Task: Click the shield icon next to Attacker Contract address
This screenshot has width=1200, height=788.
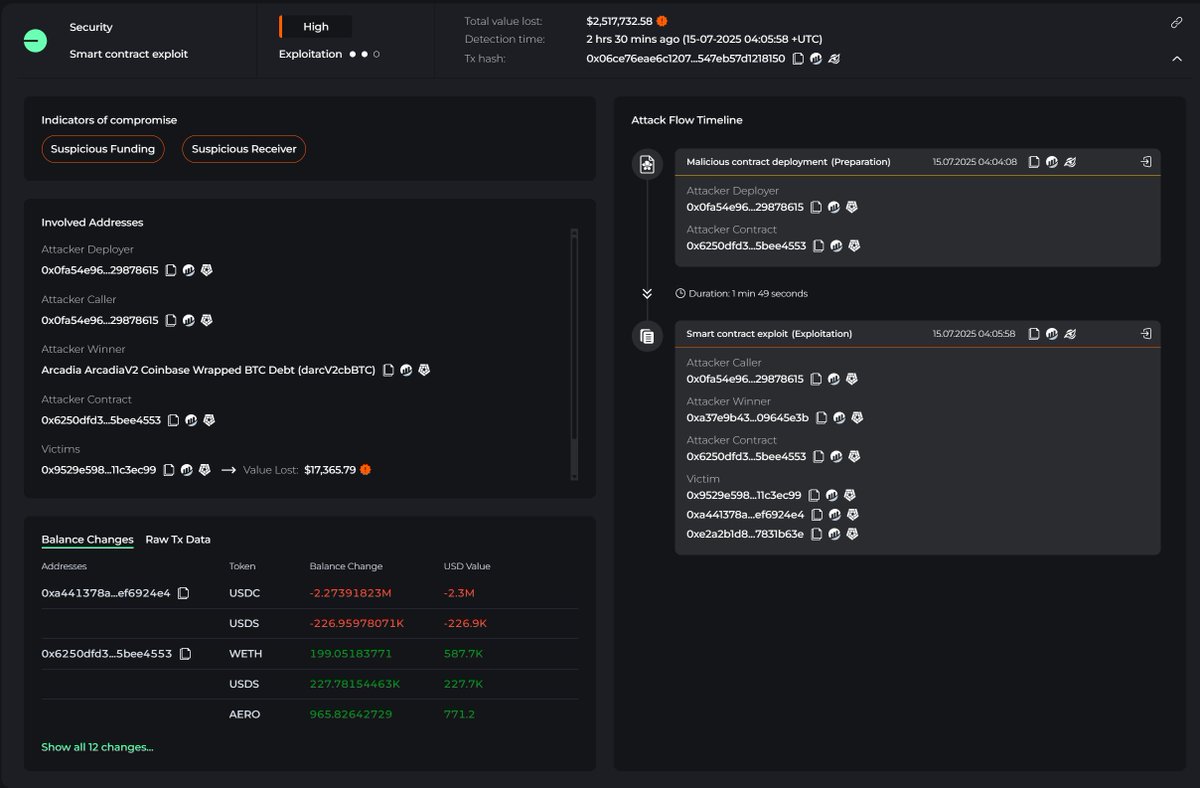Action: tap(208, 420)
